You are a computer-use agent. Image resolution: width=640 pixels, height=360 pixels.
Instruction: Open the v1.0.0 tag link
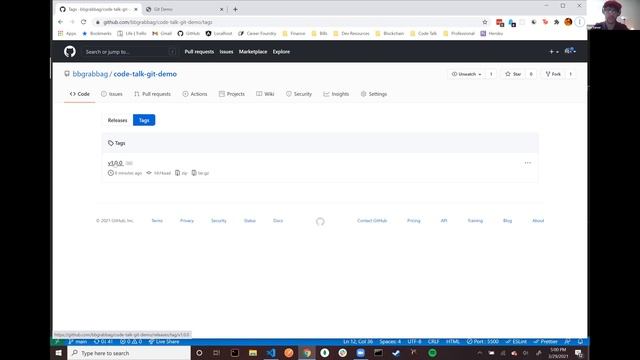[115, 163]
